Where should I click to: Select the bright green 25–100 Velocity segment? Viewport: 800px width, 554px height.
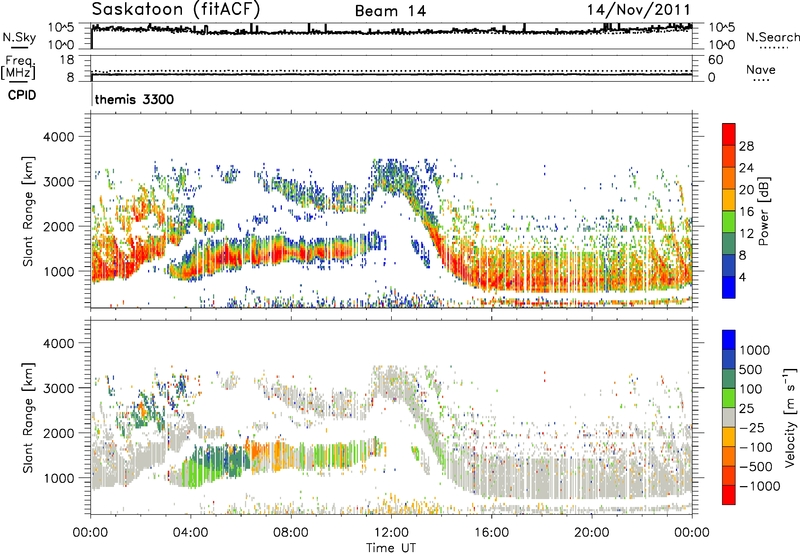(729, 398)
